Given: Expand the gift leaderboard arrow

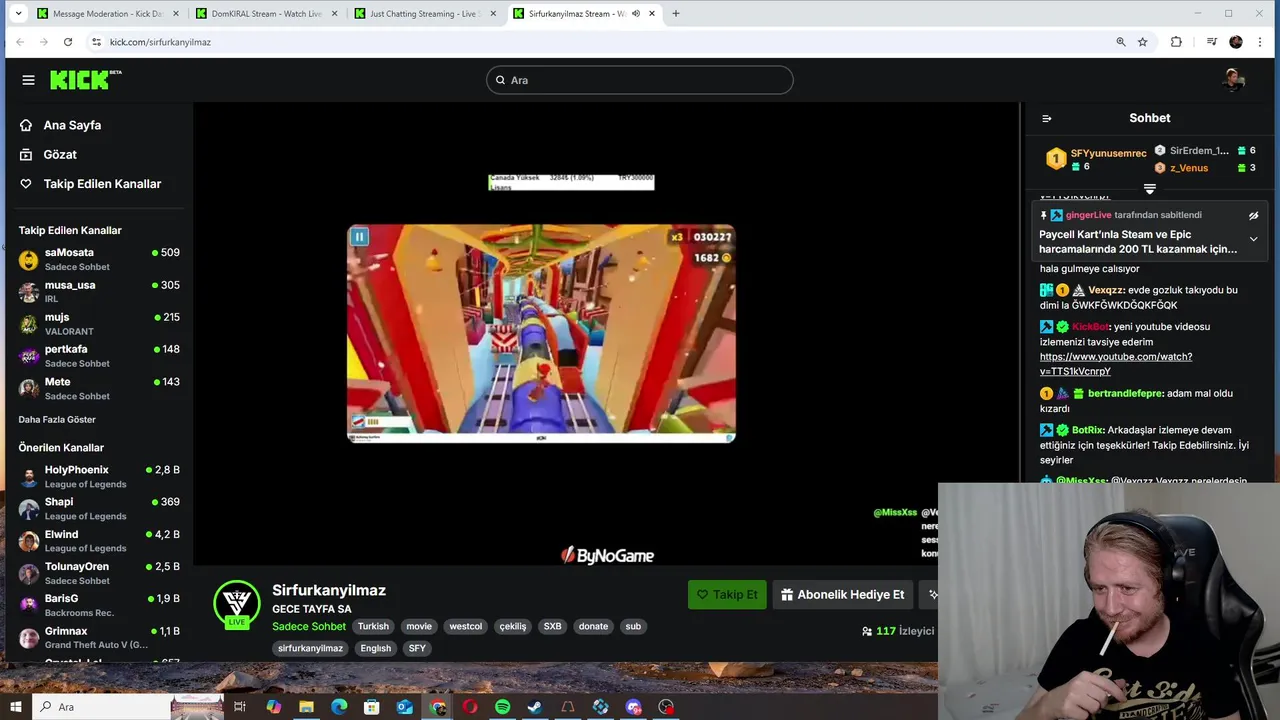Looking at the screenshot, I should (x=1150, y=189).
